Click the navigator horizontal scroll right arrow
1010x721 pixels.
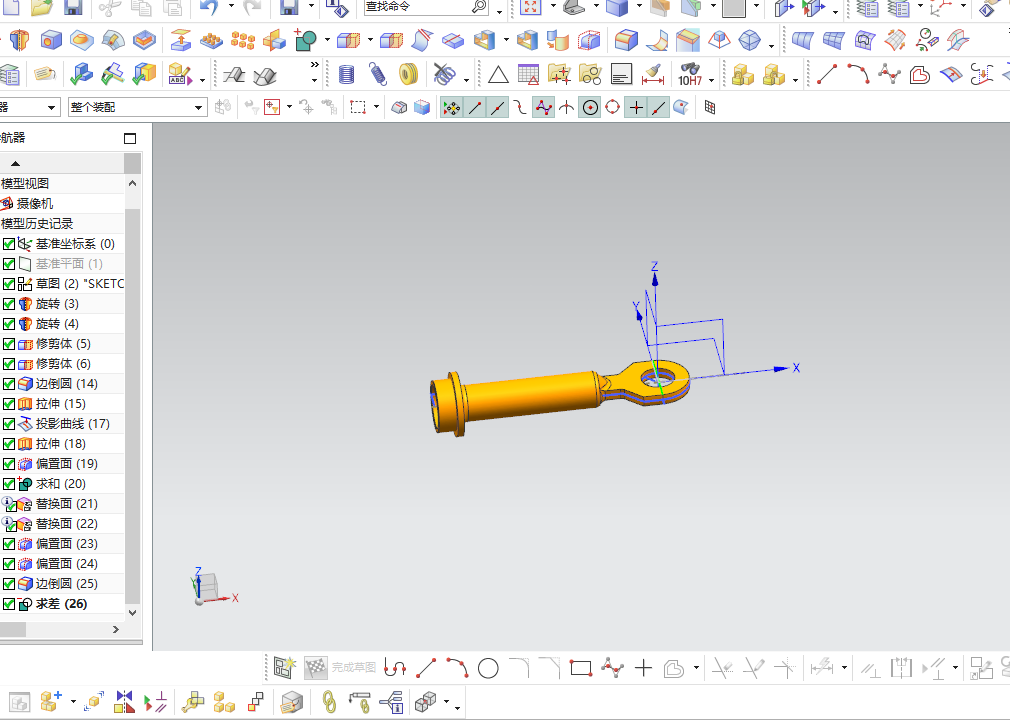[116, 630]
